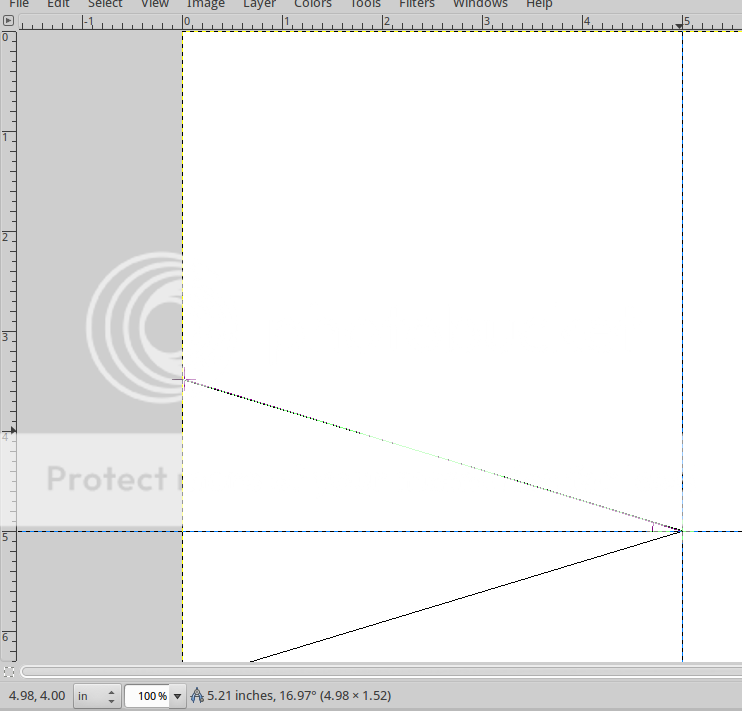
Task: Open the unit selector showing 'in'
Action: coord(97,695)
